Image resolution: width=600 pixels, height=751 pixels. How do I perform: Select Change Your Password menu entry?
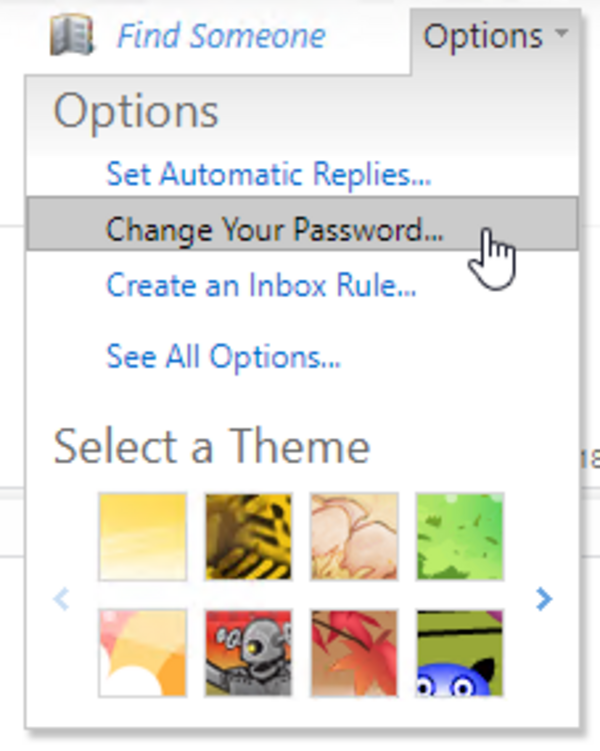click(x=302, y=223)
